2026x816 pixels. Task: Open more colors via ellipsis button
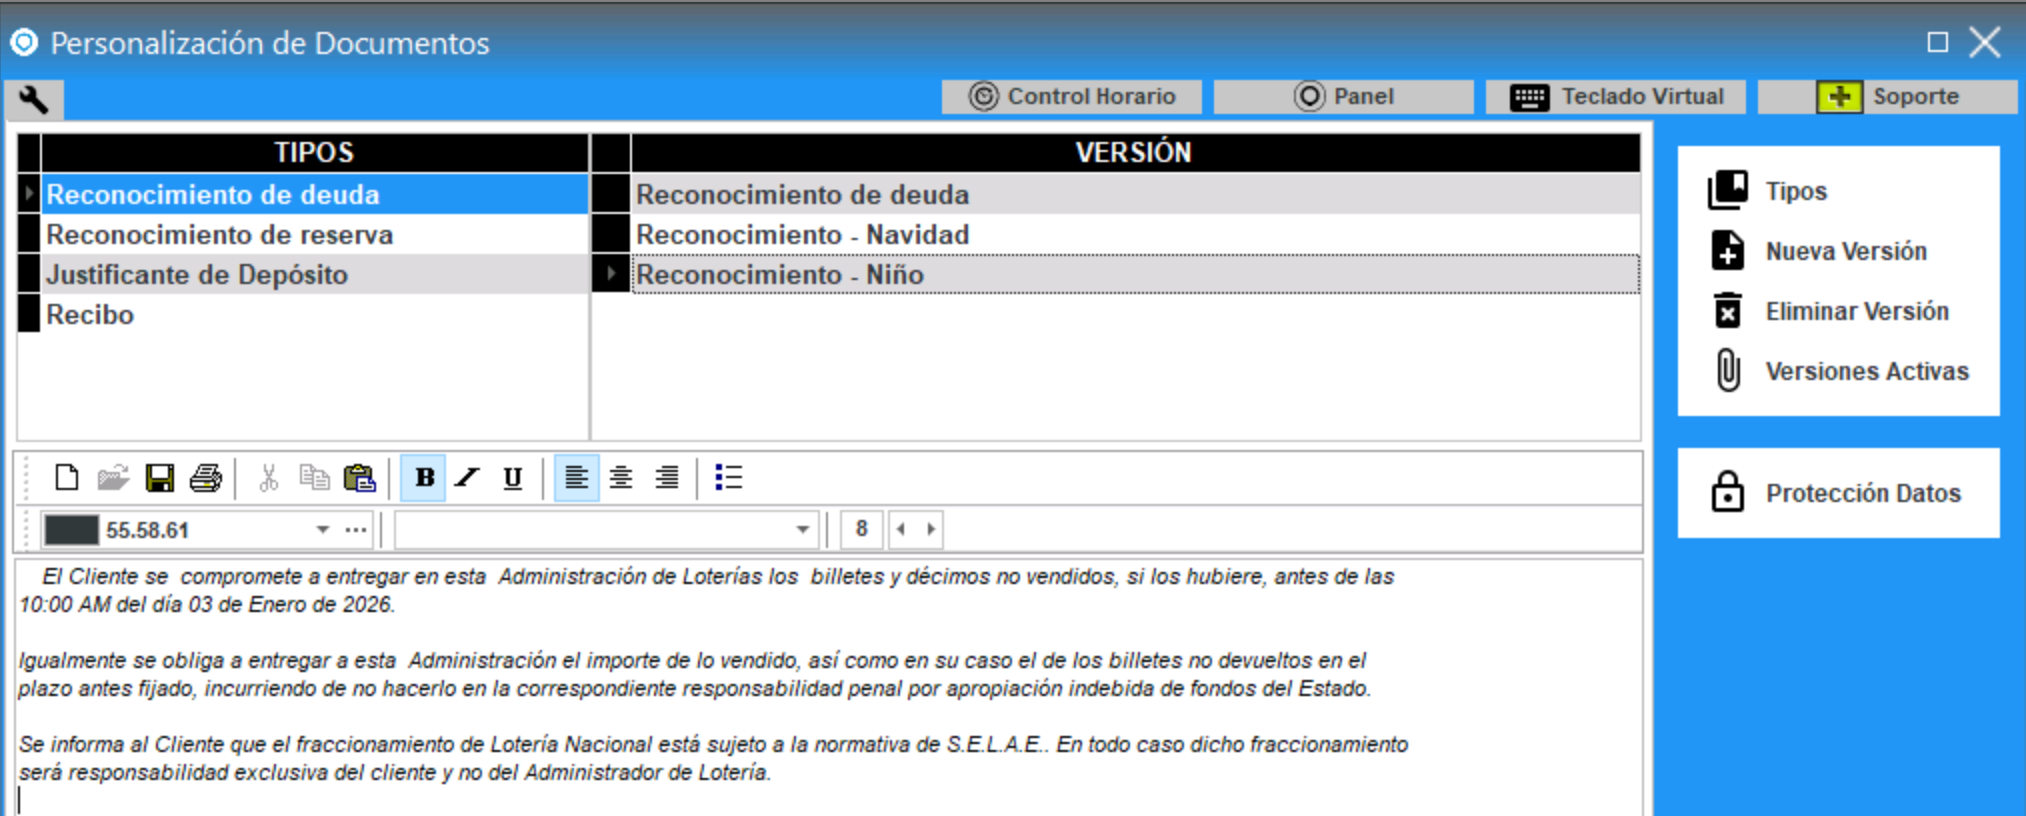tap(356, 530)
